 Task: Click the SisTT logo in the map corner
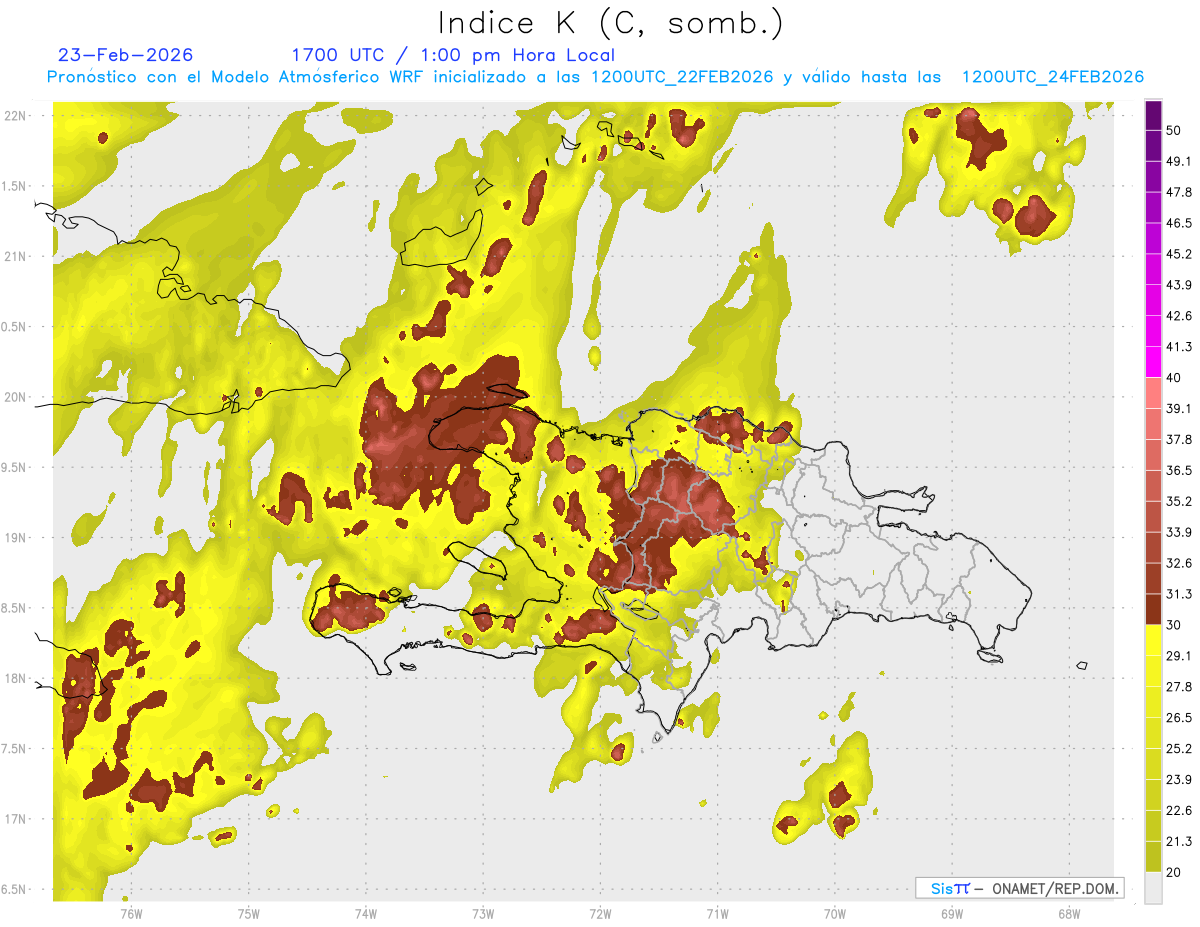[949, 888]
